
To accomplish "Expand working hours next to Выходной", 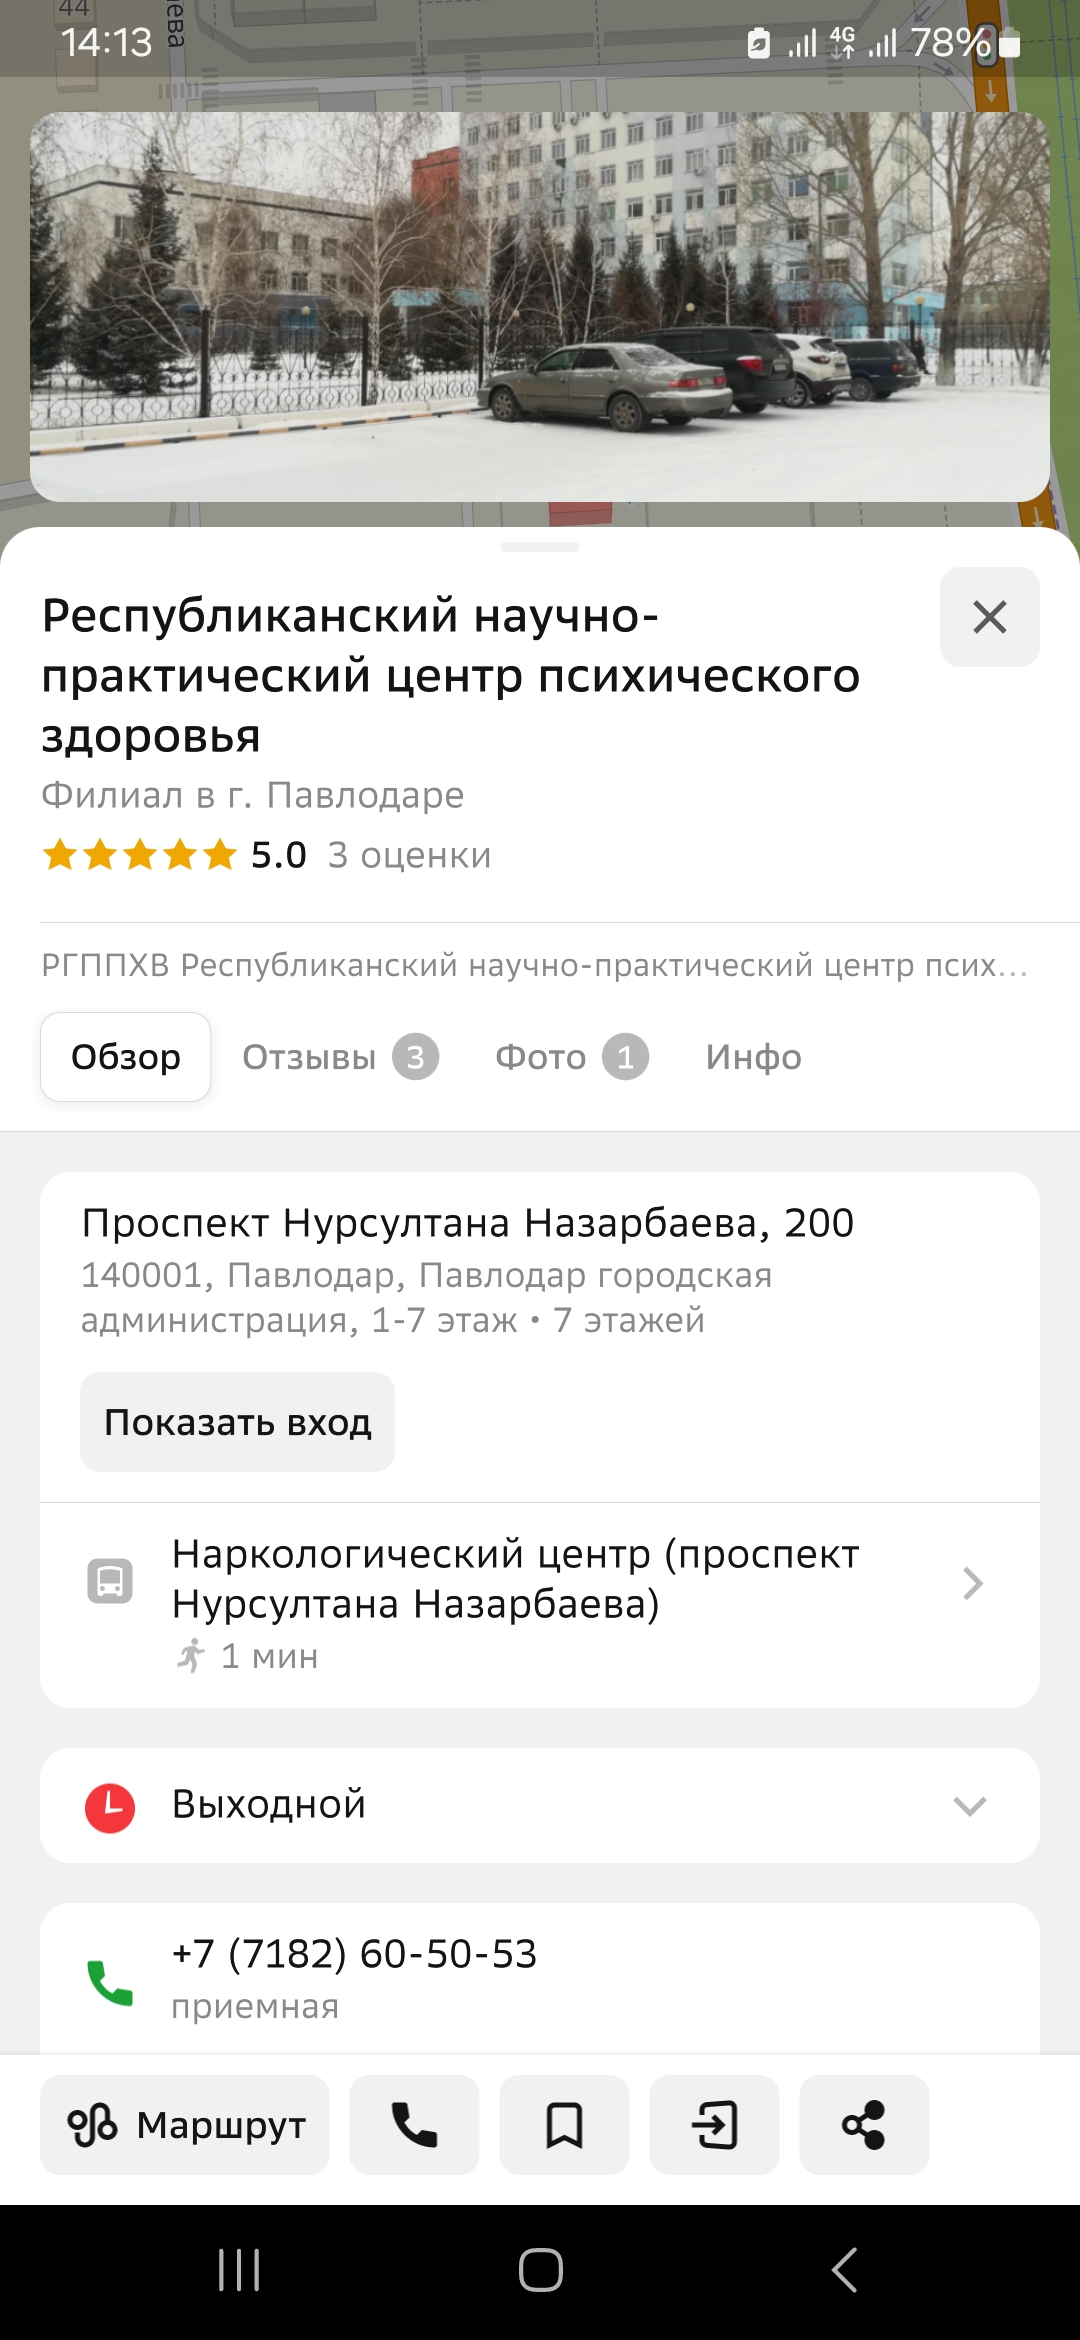I will tap(969, 1806).
